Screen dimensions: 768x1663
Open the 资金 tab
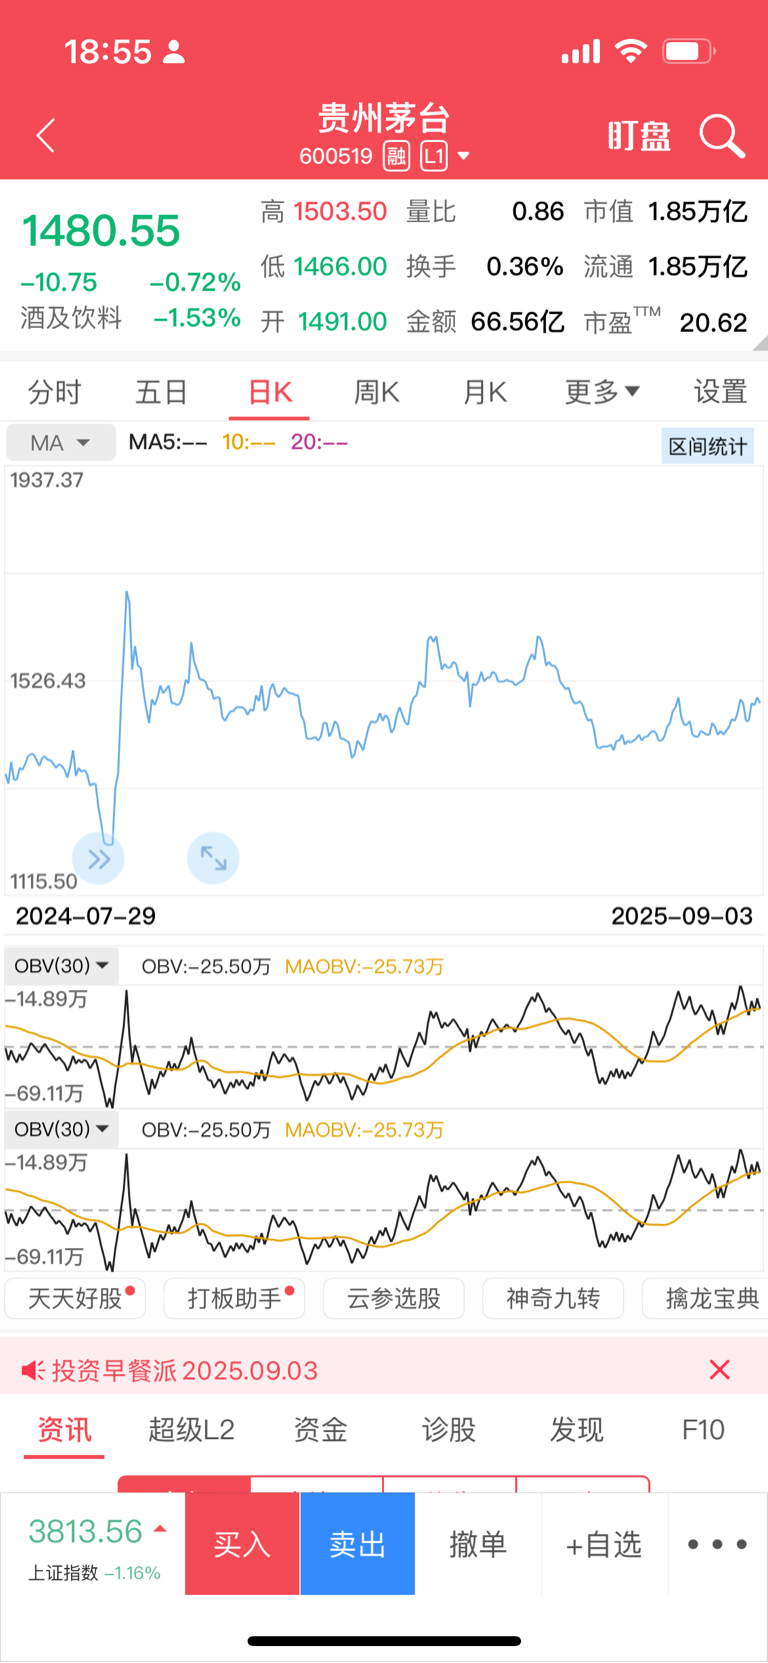pos(320,1429)
